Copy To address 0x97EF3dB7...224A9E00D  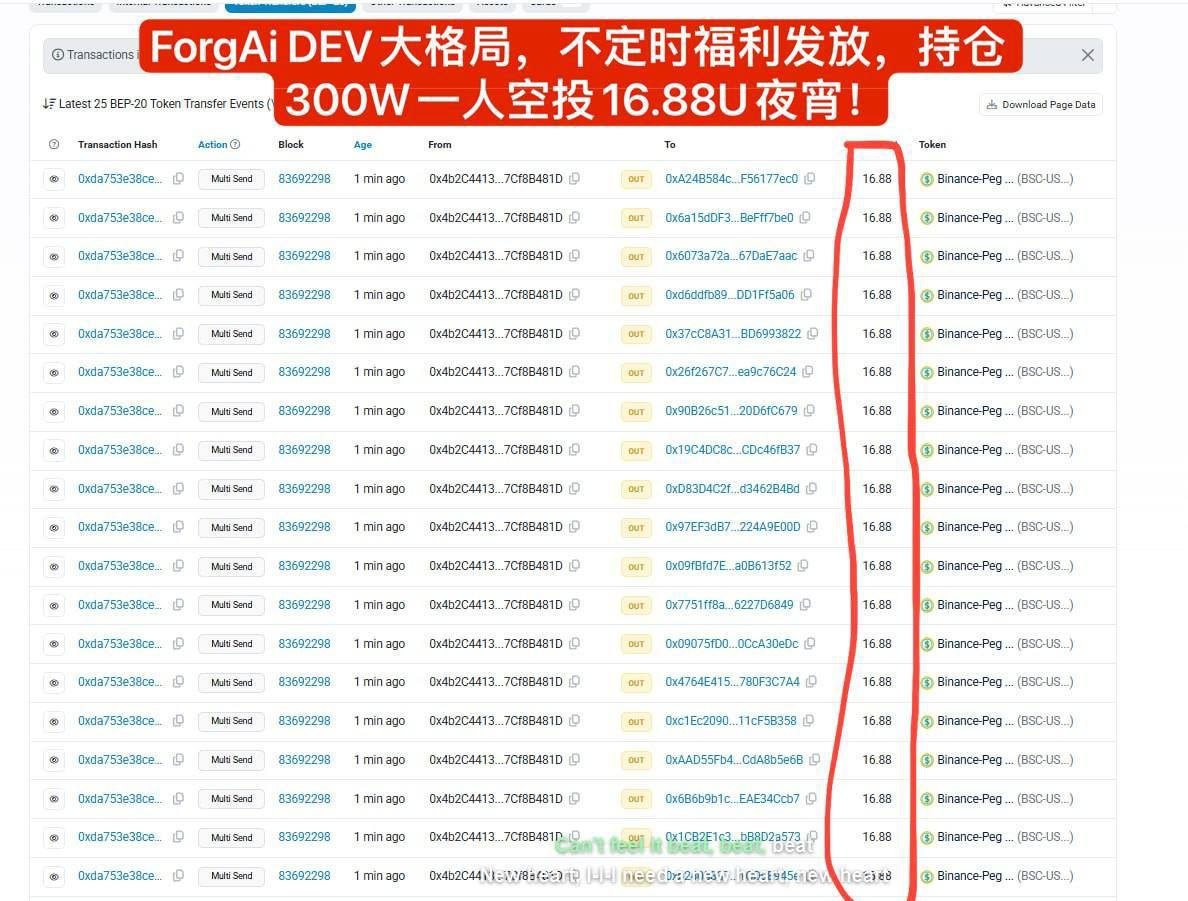point(812,527)
